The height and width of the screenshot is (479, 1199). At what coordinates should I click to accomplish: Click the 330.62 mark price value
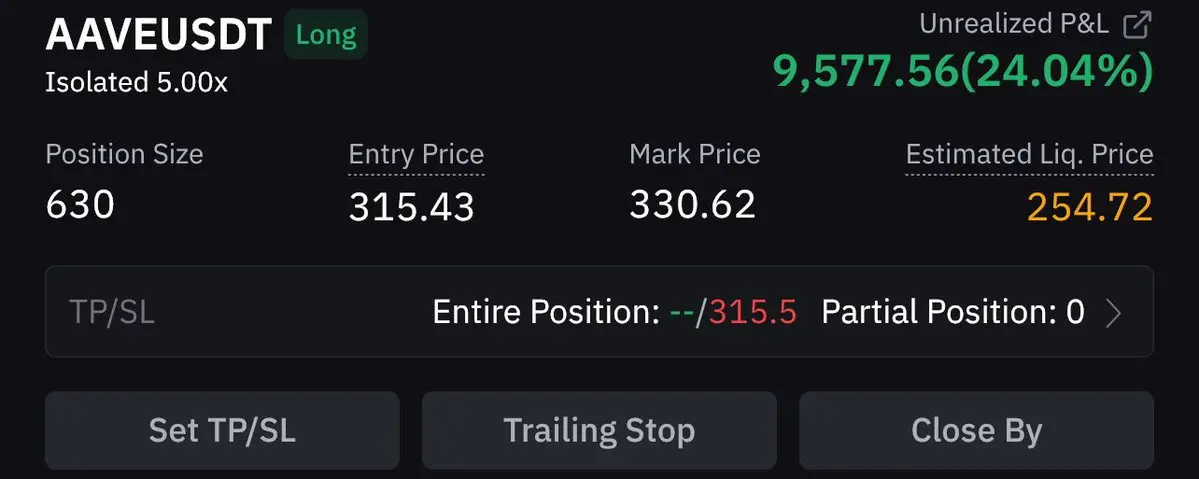tap(693, 205)
